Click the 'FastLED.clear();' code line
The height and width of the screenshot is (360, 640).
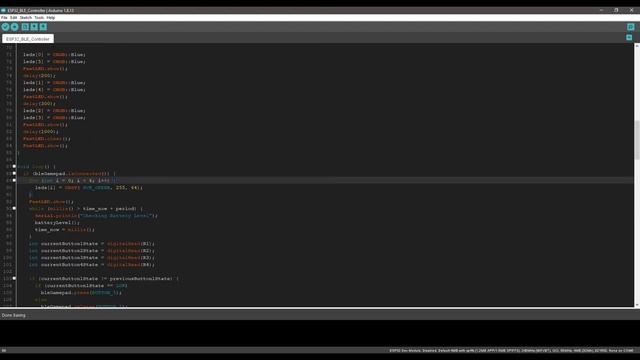pyautogui.click(x=47, y=138)
